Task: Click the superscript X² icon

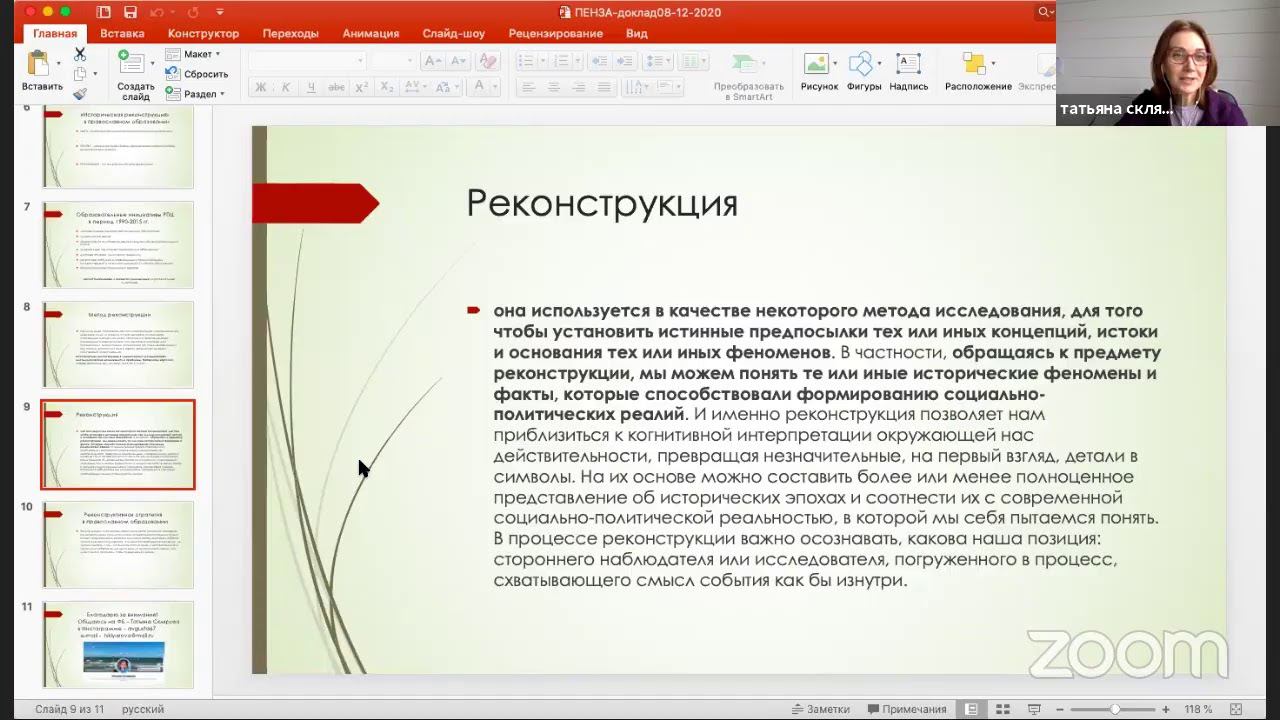Action: [x=362, y=87]
